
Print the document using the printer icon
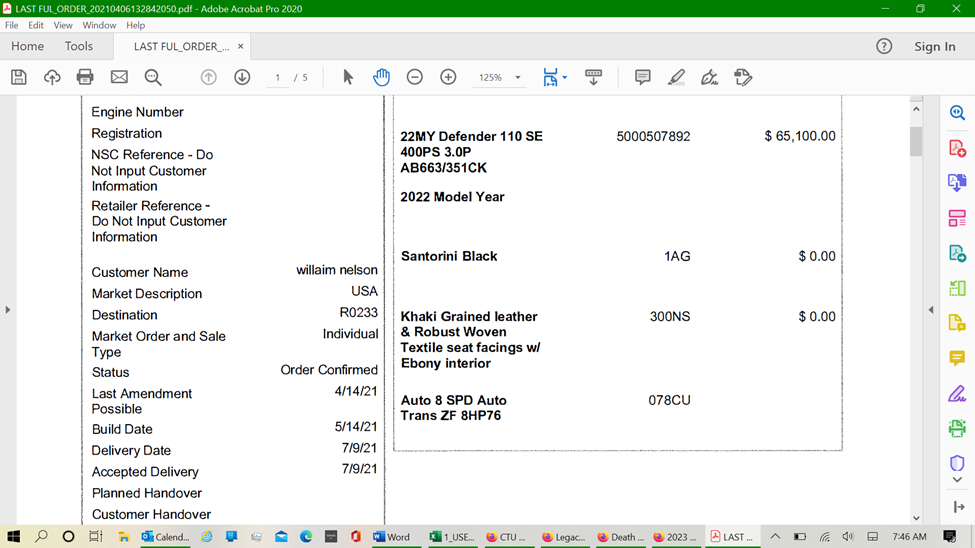pyautogui.click(x=85, y=77)
